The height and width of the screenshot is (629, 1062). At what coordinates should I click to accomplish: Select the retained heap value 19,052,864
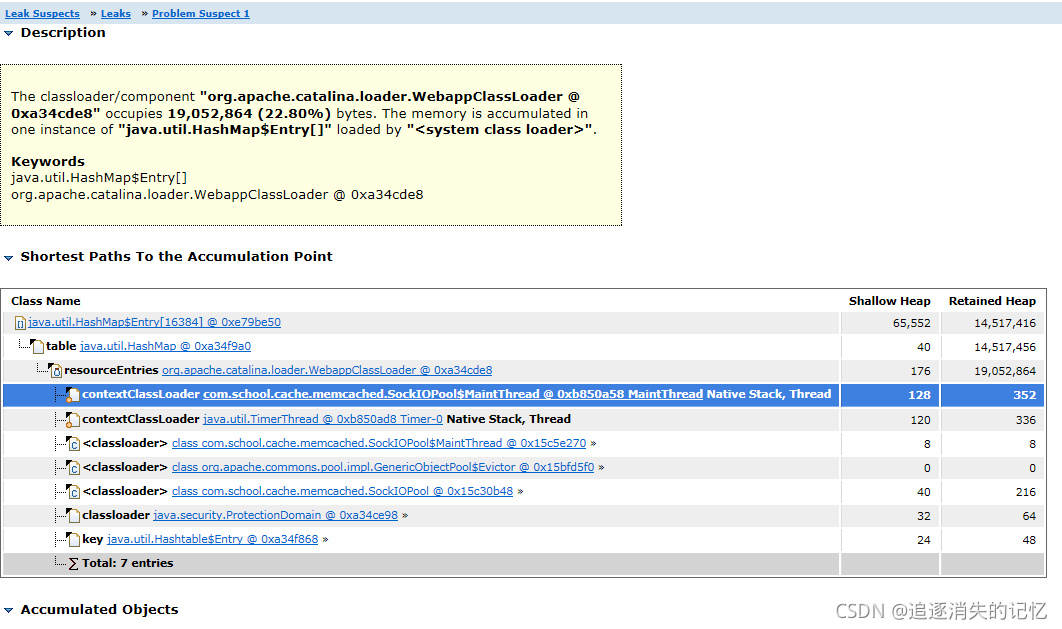pyautogui.click(x=1005, y=371)
